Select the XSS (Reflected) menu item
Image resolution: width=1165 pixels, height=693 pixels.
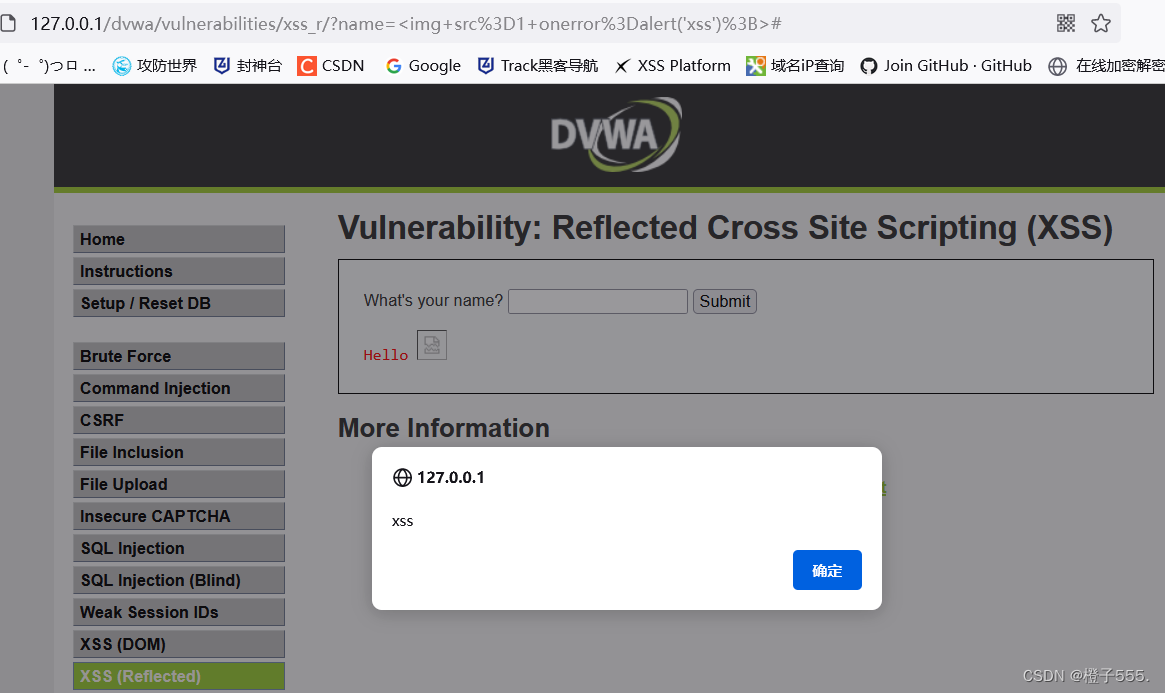179,676
